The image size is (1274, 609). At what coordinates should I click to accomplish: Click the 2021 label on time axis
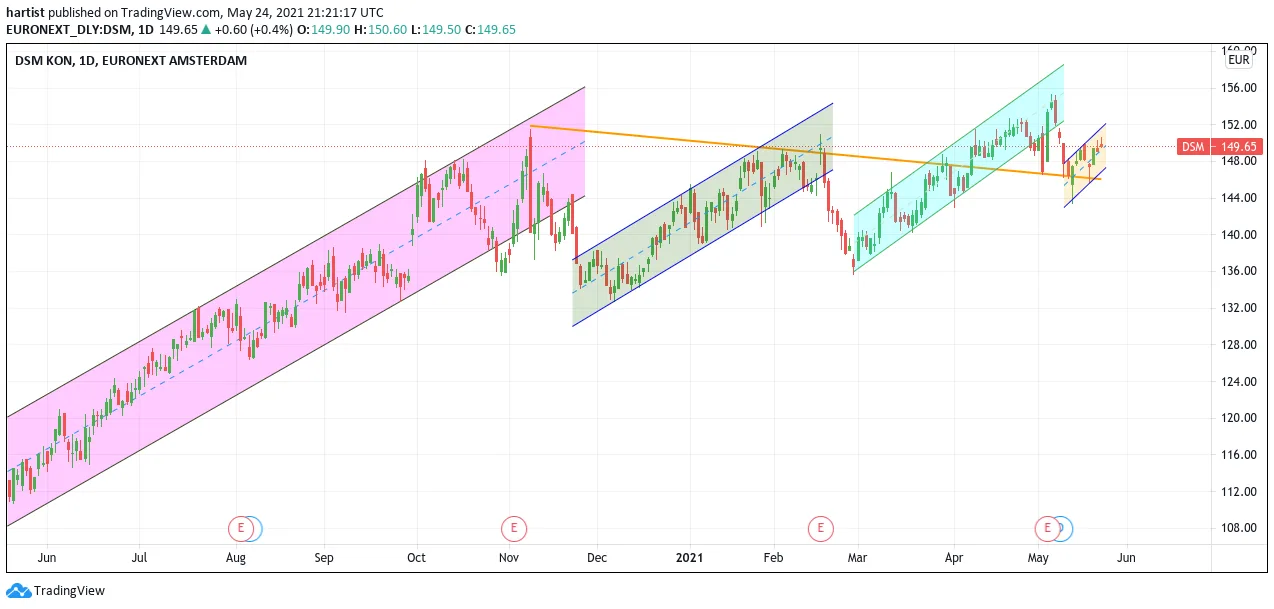pos(690,557)
